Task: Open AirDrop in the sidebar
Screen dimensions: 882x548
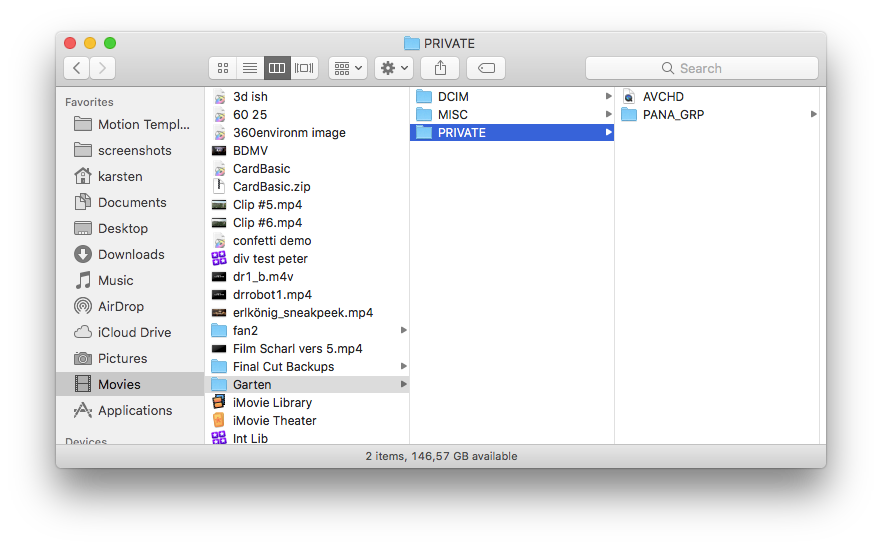Action: (x=132, y=306)
